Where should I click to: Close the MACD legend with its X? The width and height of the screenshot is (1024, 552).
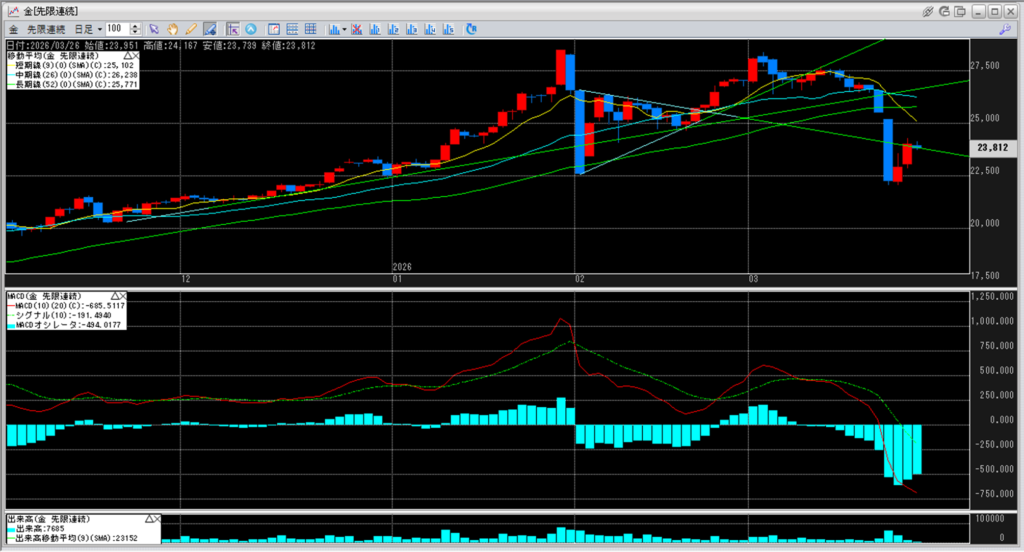(122, 296)
